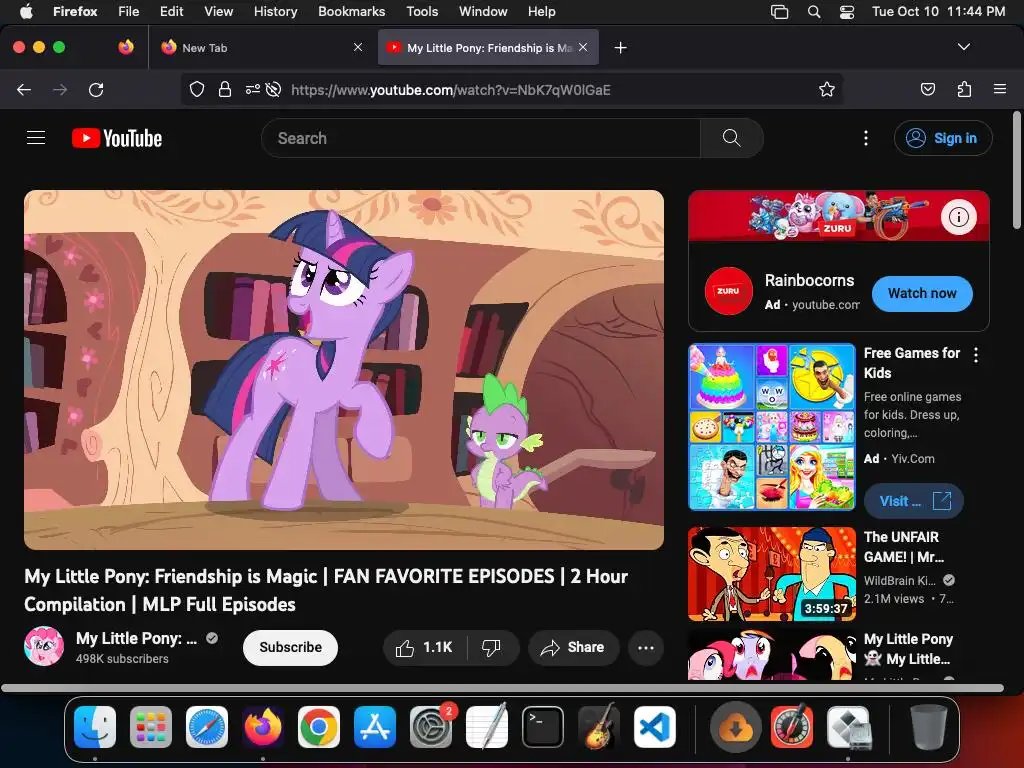Go back with Firefox back arrow
This screenshot has height=768, width=1024.
click(24, 89)
